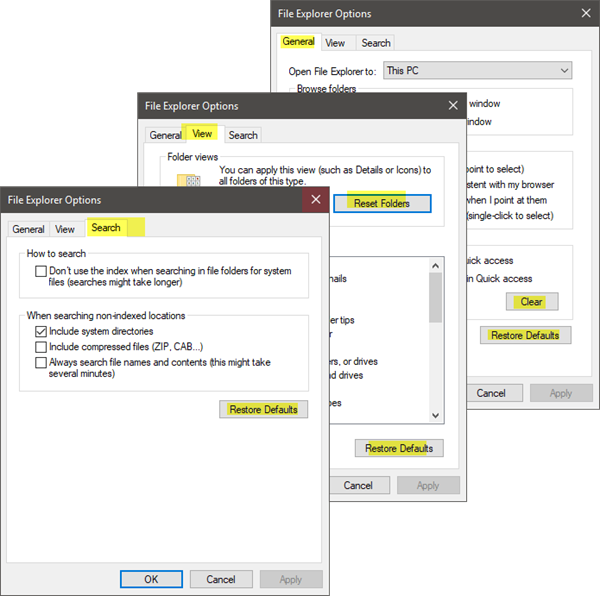Select the highlighted Search tab in front dialog
Viewport: 600px width, 596px height.
[x=106, y=228]
